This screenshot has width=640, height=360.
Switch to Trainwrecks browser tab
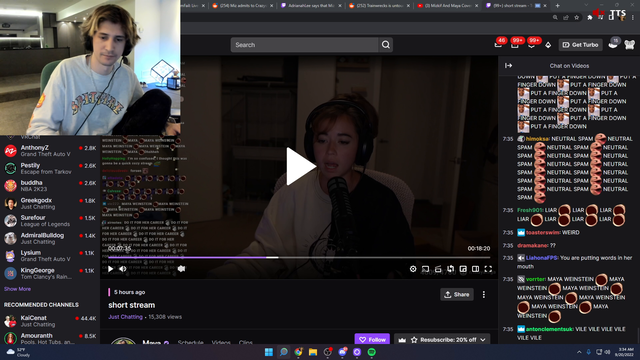point(380,6)
